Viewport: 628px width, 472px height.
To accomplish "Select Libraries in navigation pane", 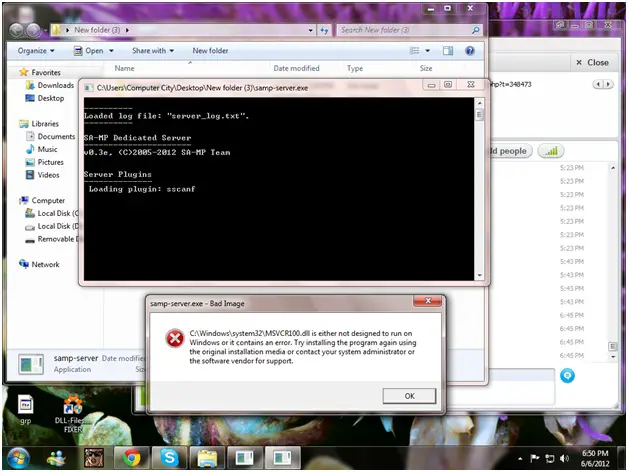I will coord(39,124).
